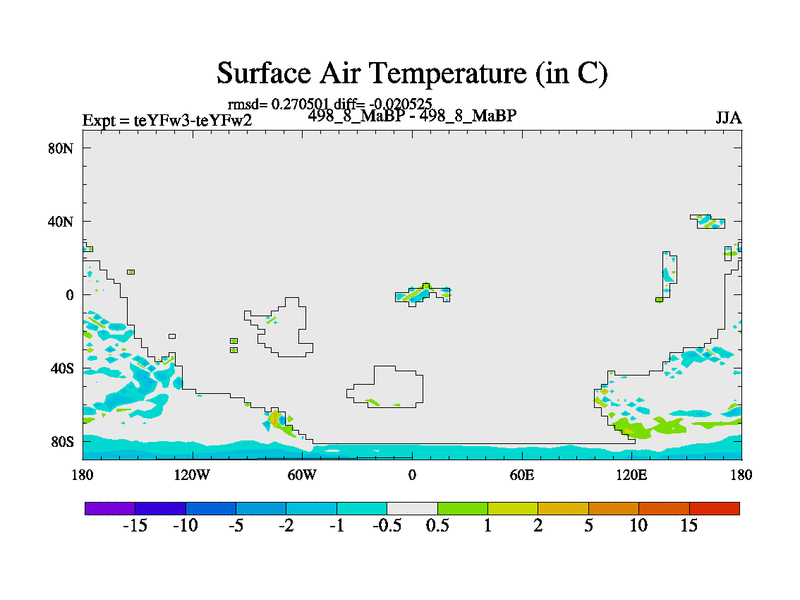This screenshot has width=800, height=600.
Task: Click the '60E' longitude axis label
Action: [522, 473]
